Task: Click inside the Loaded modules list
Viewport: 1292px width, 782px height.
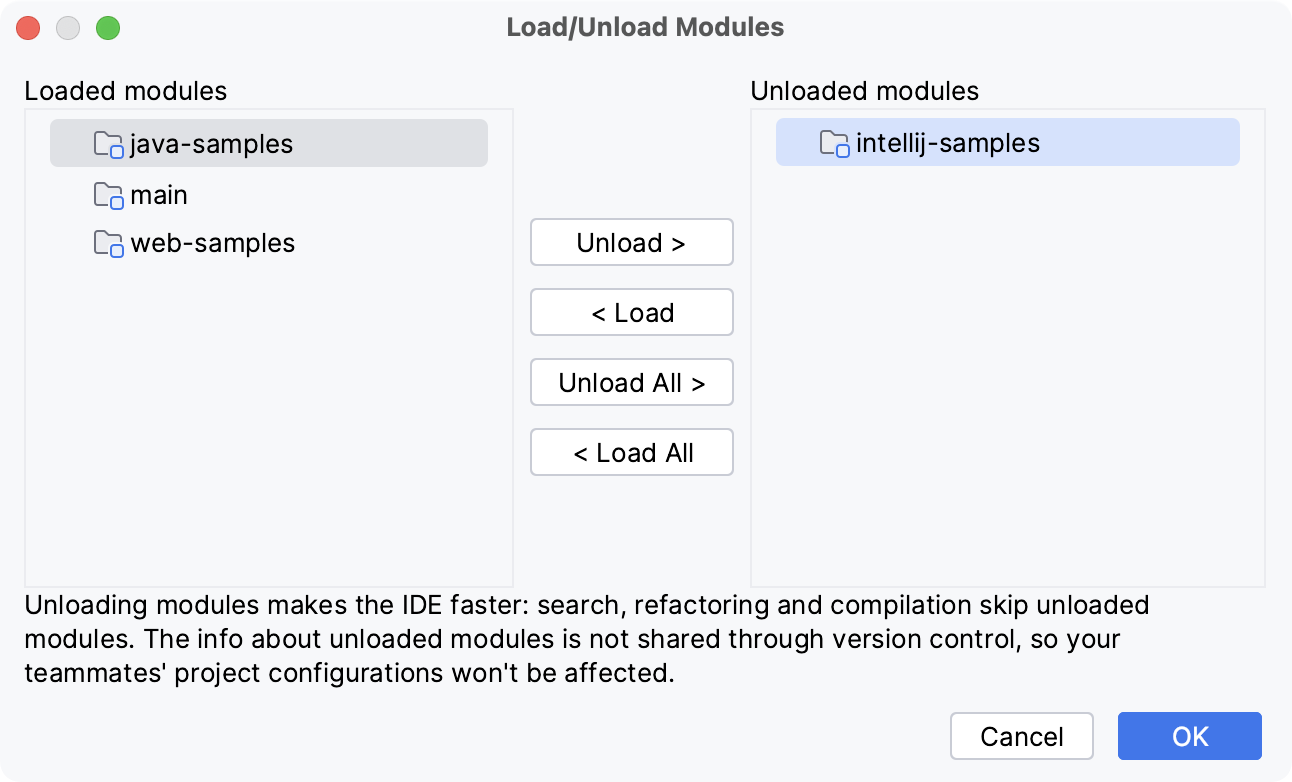Action: click(268, 420)
